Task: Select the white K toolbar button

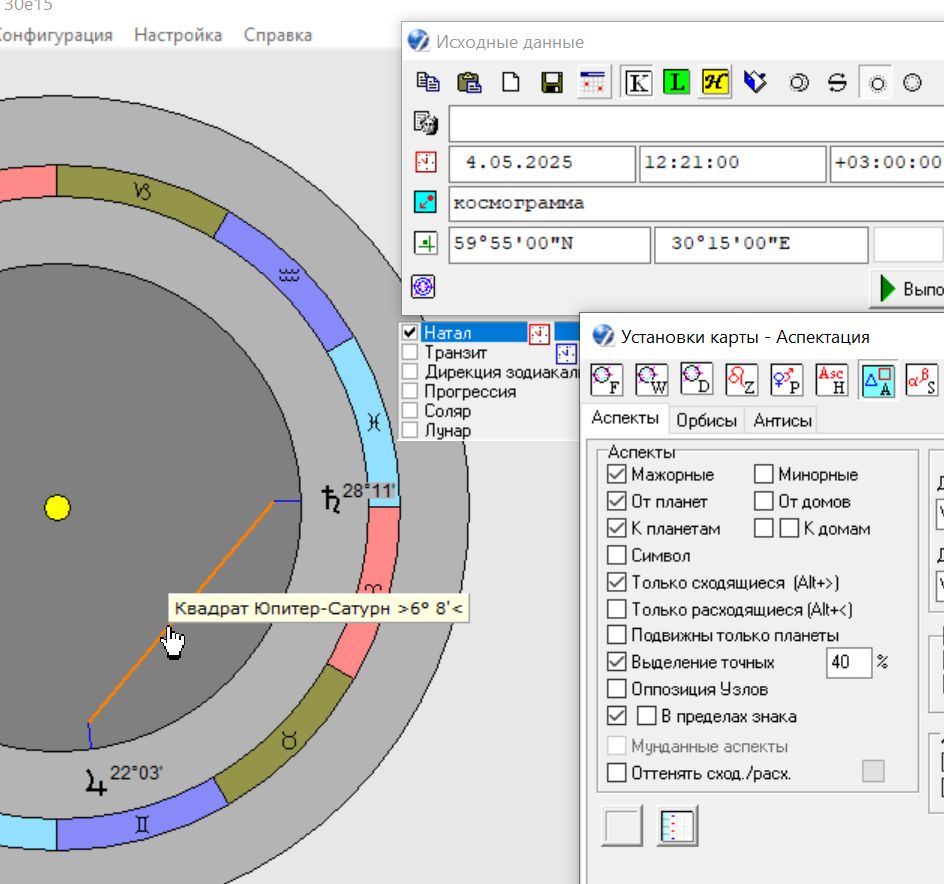Action: [x=638, y=82]
